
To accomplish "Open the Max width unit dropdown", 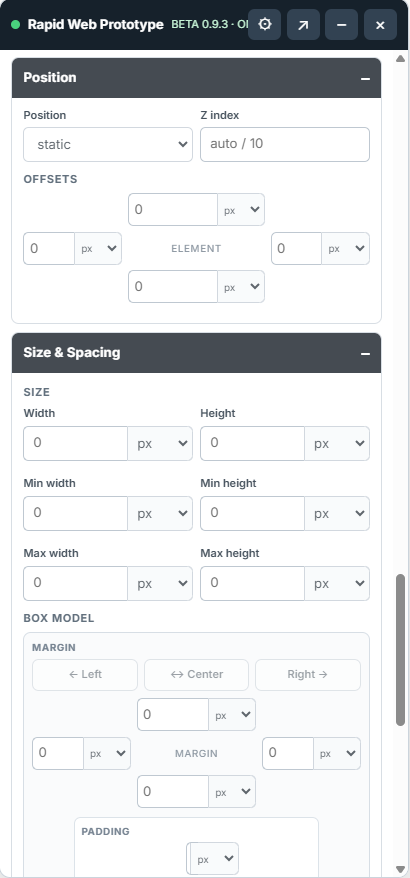I will [x=160, y=583].
